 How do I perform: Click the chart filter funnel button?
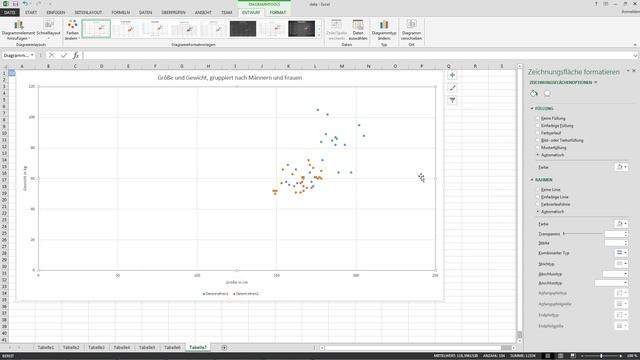point(452,100)
